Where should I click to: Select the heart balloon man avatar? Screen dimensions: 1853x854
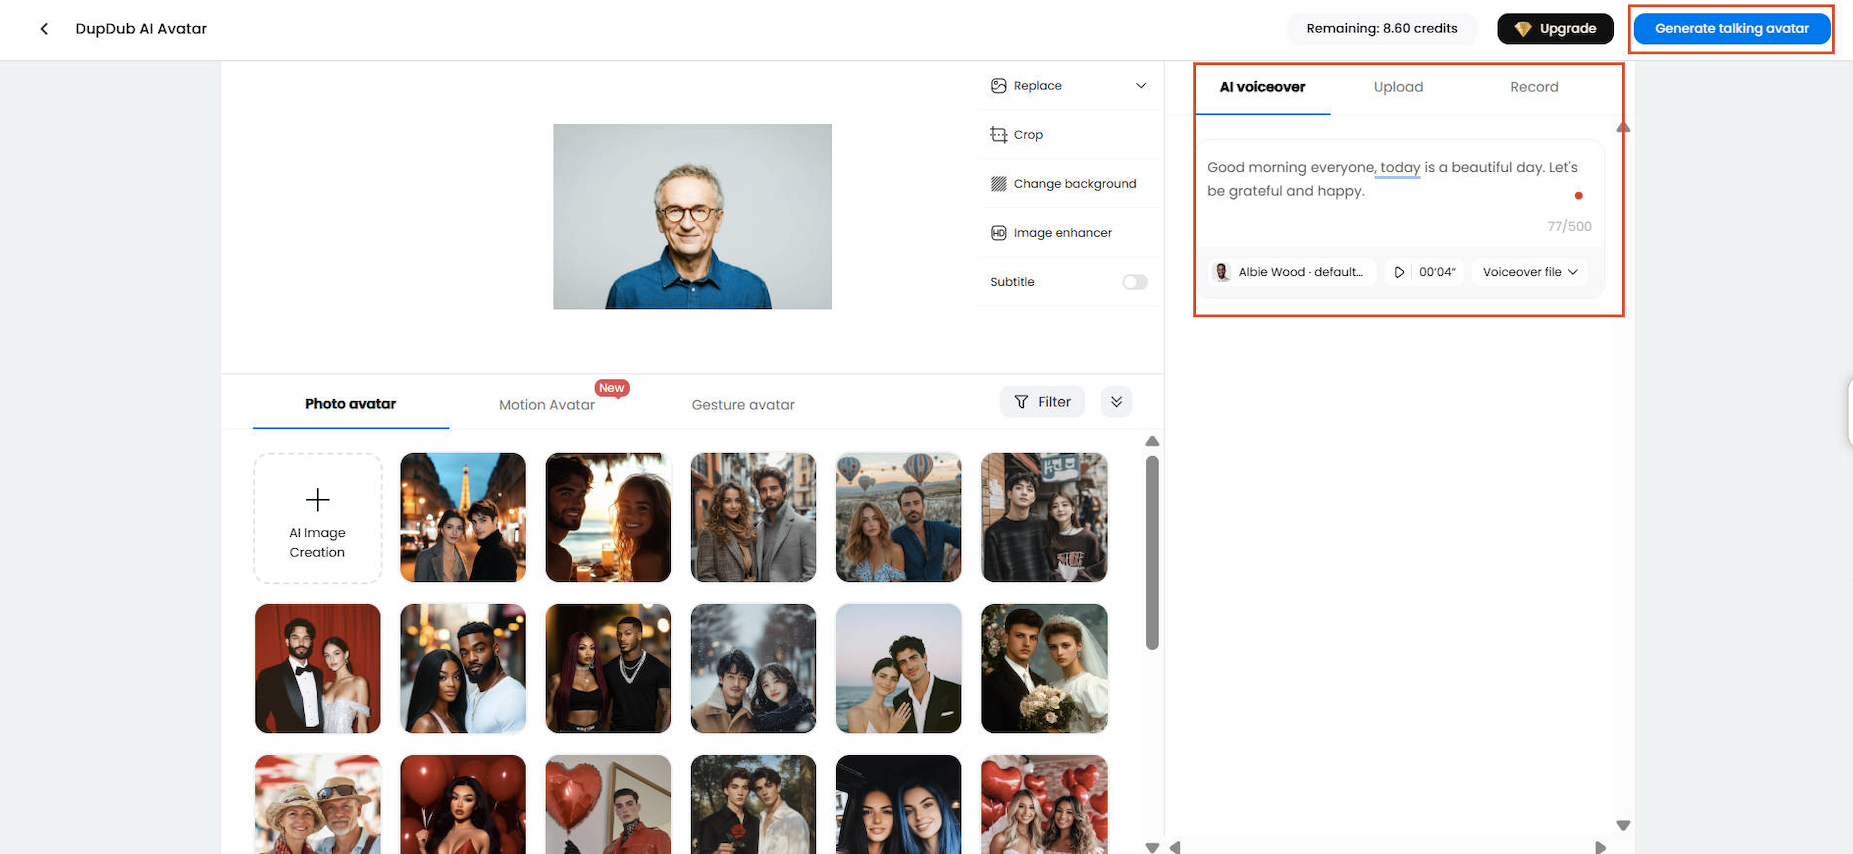click(x=608, y=805)
